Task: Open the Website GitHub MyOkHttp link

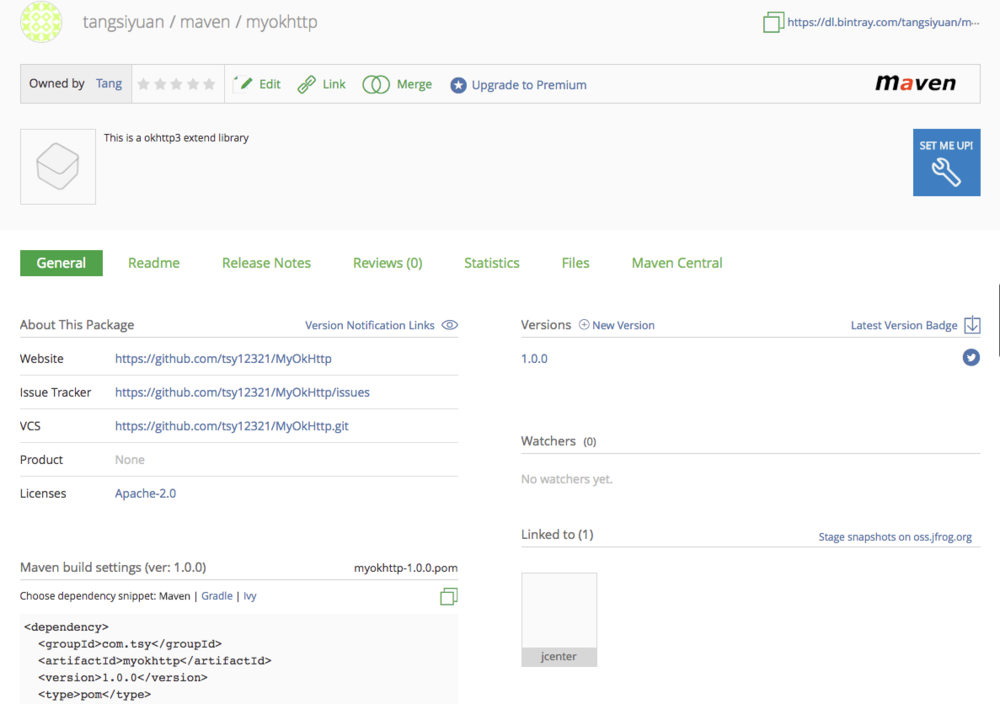Action: click(x=223, y=358)
